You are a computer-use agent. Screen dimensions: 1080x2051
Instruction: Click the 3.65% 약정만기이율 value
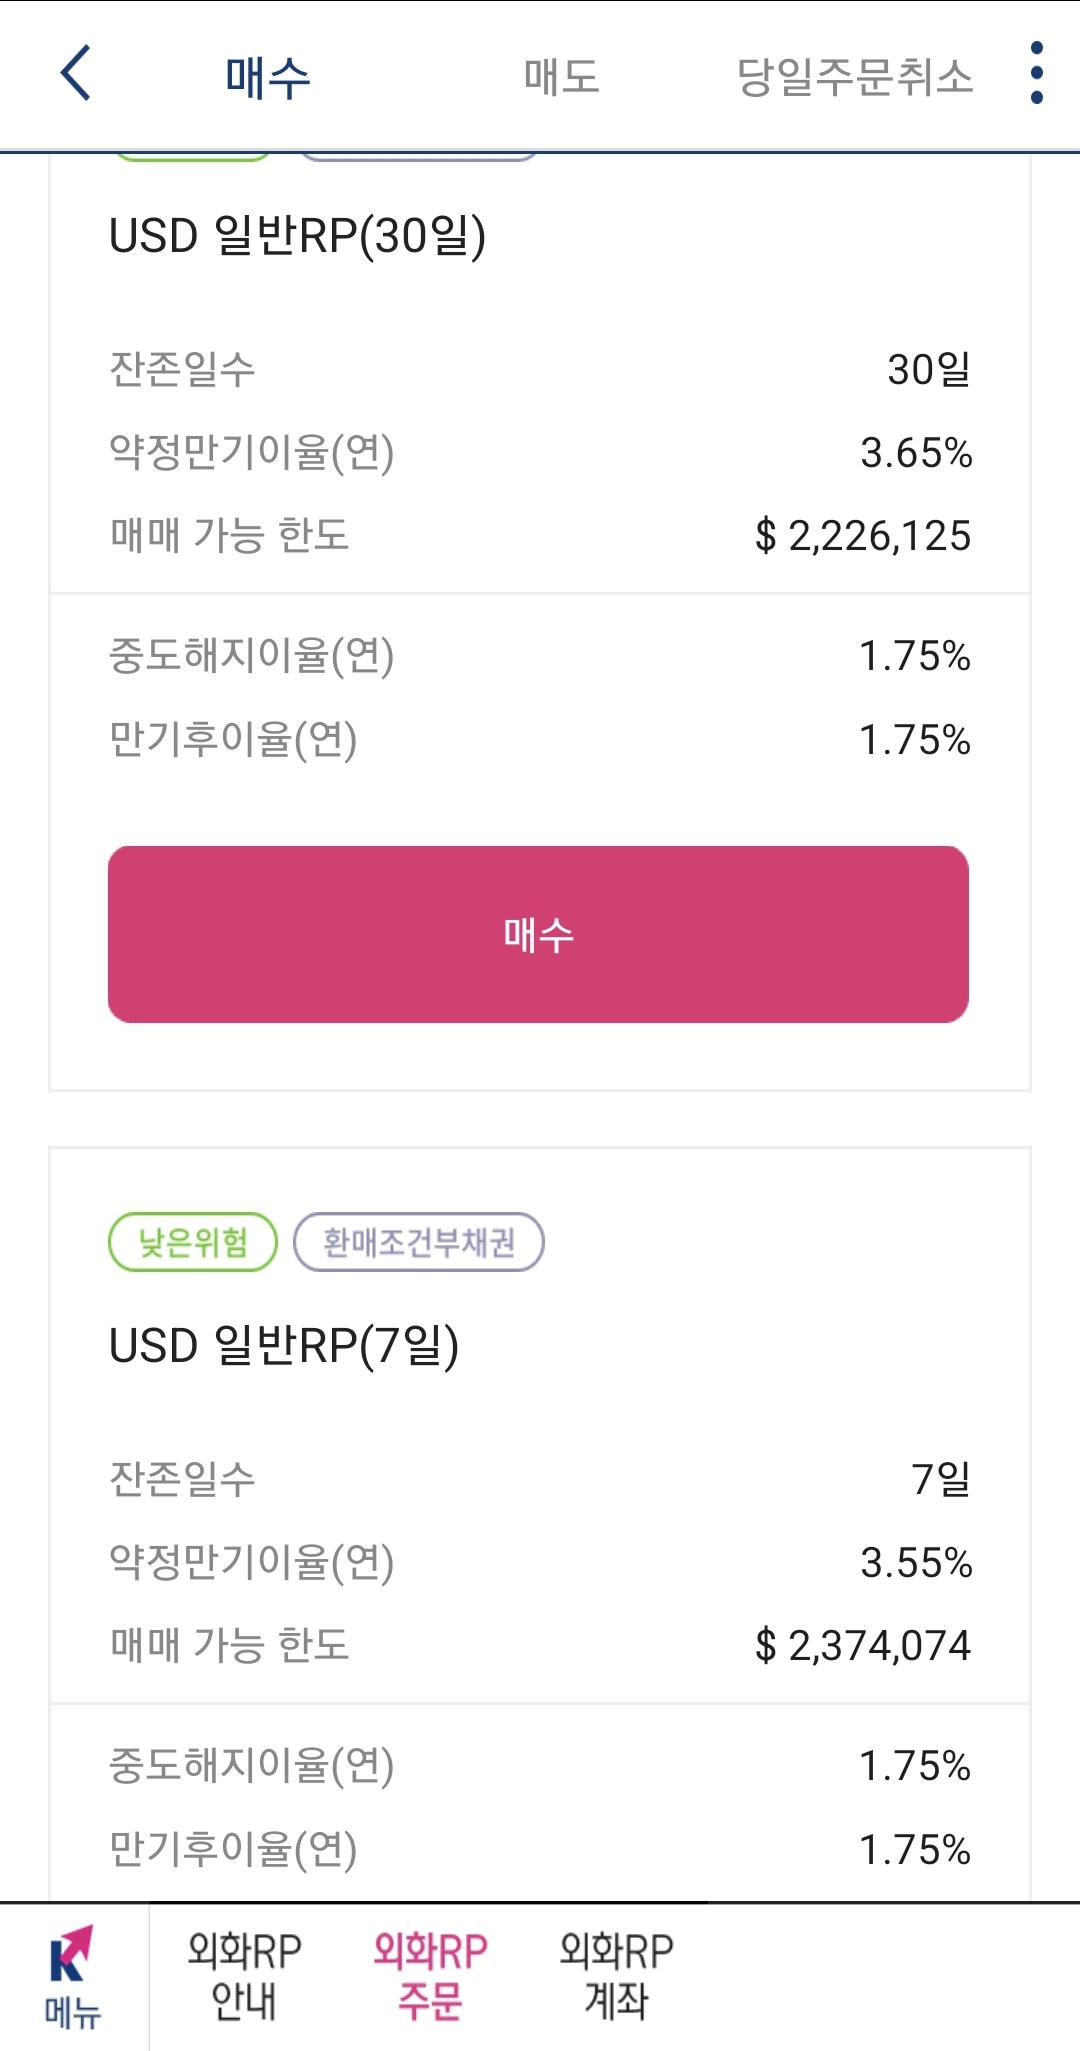pos(916,453)
